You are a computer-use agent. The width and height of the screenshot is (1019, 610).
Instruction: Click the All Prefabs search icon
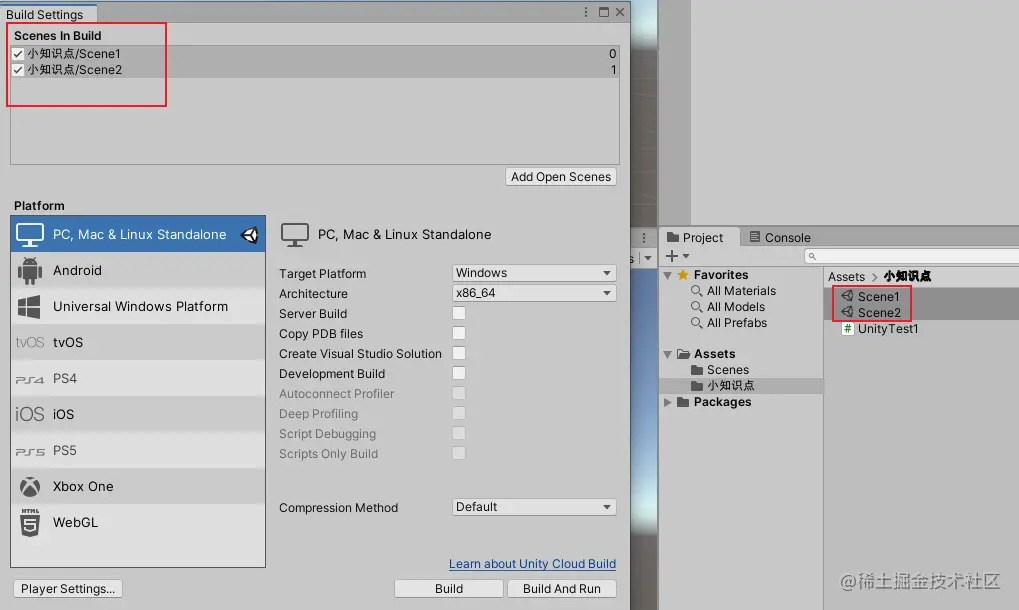click(697, 323)
